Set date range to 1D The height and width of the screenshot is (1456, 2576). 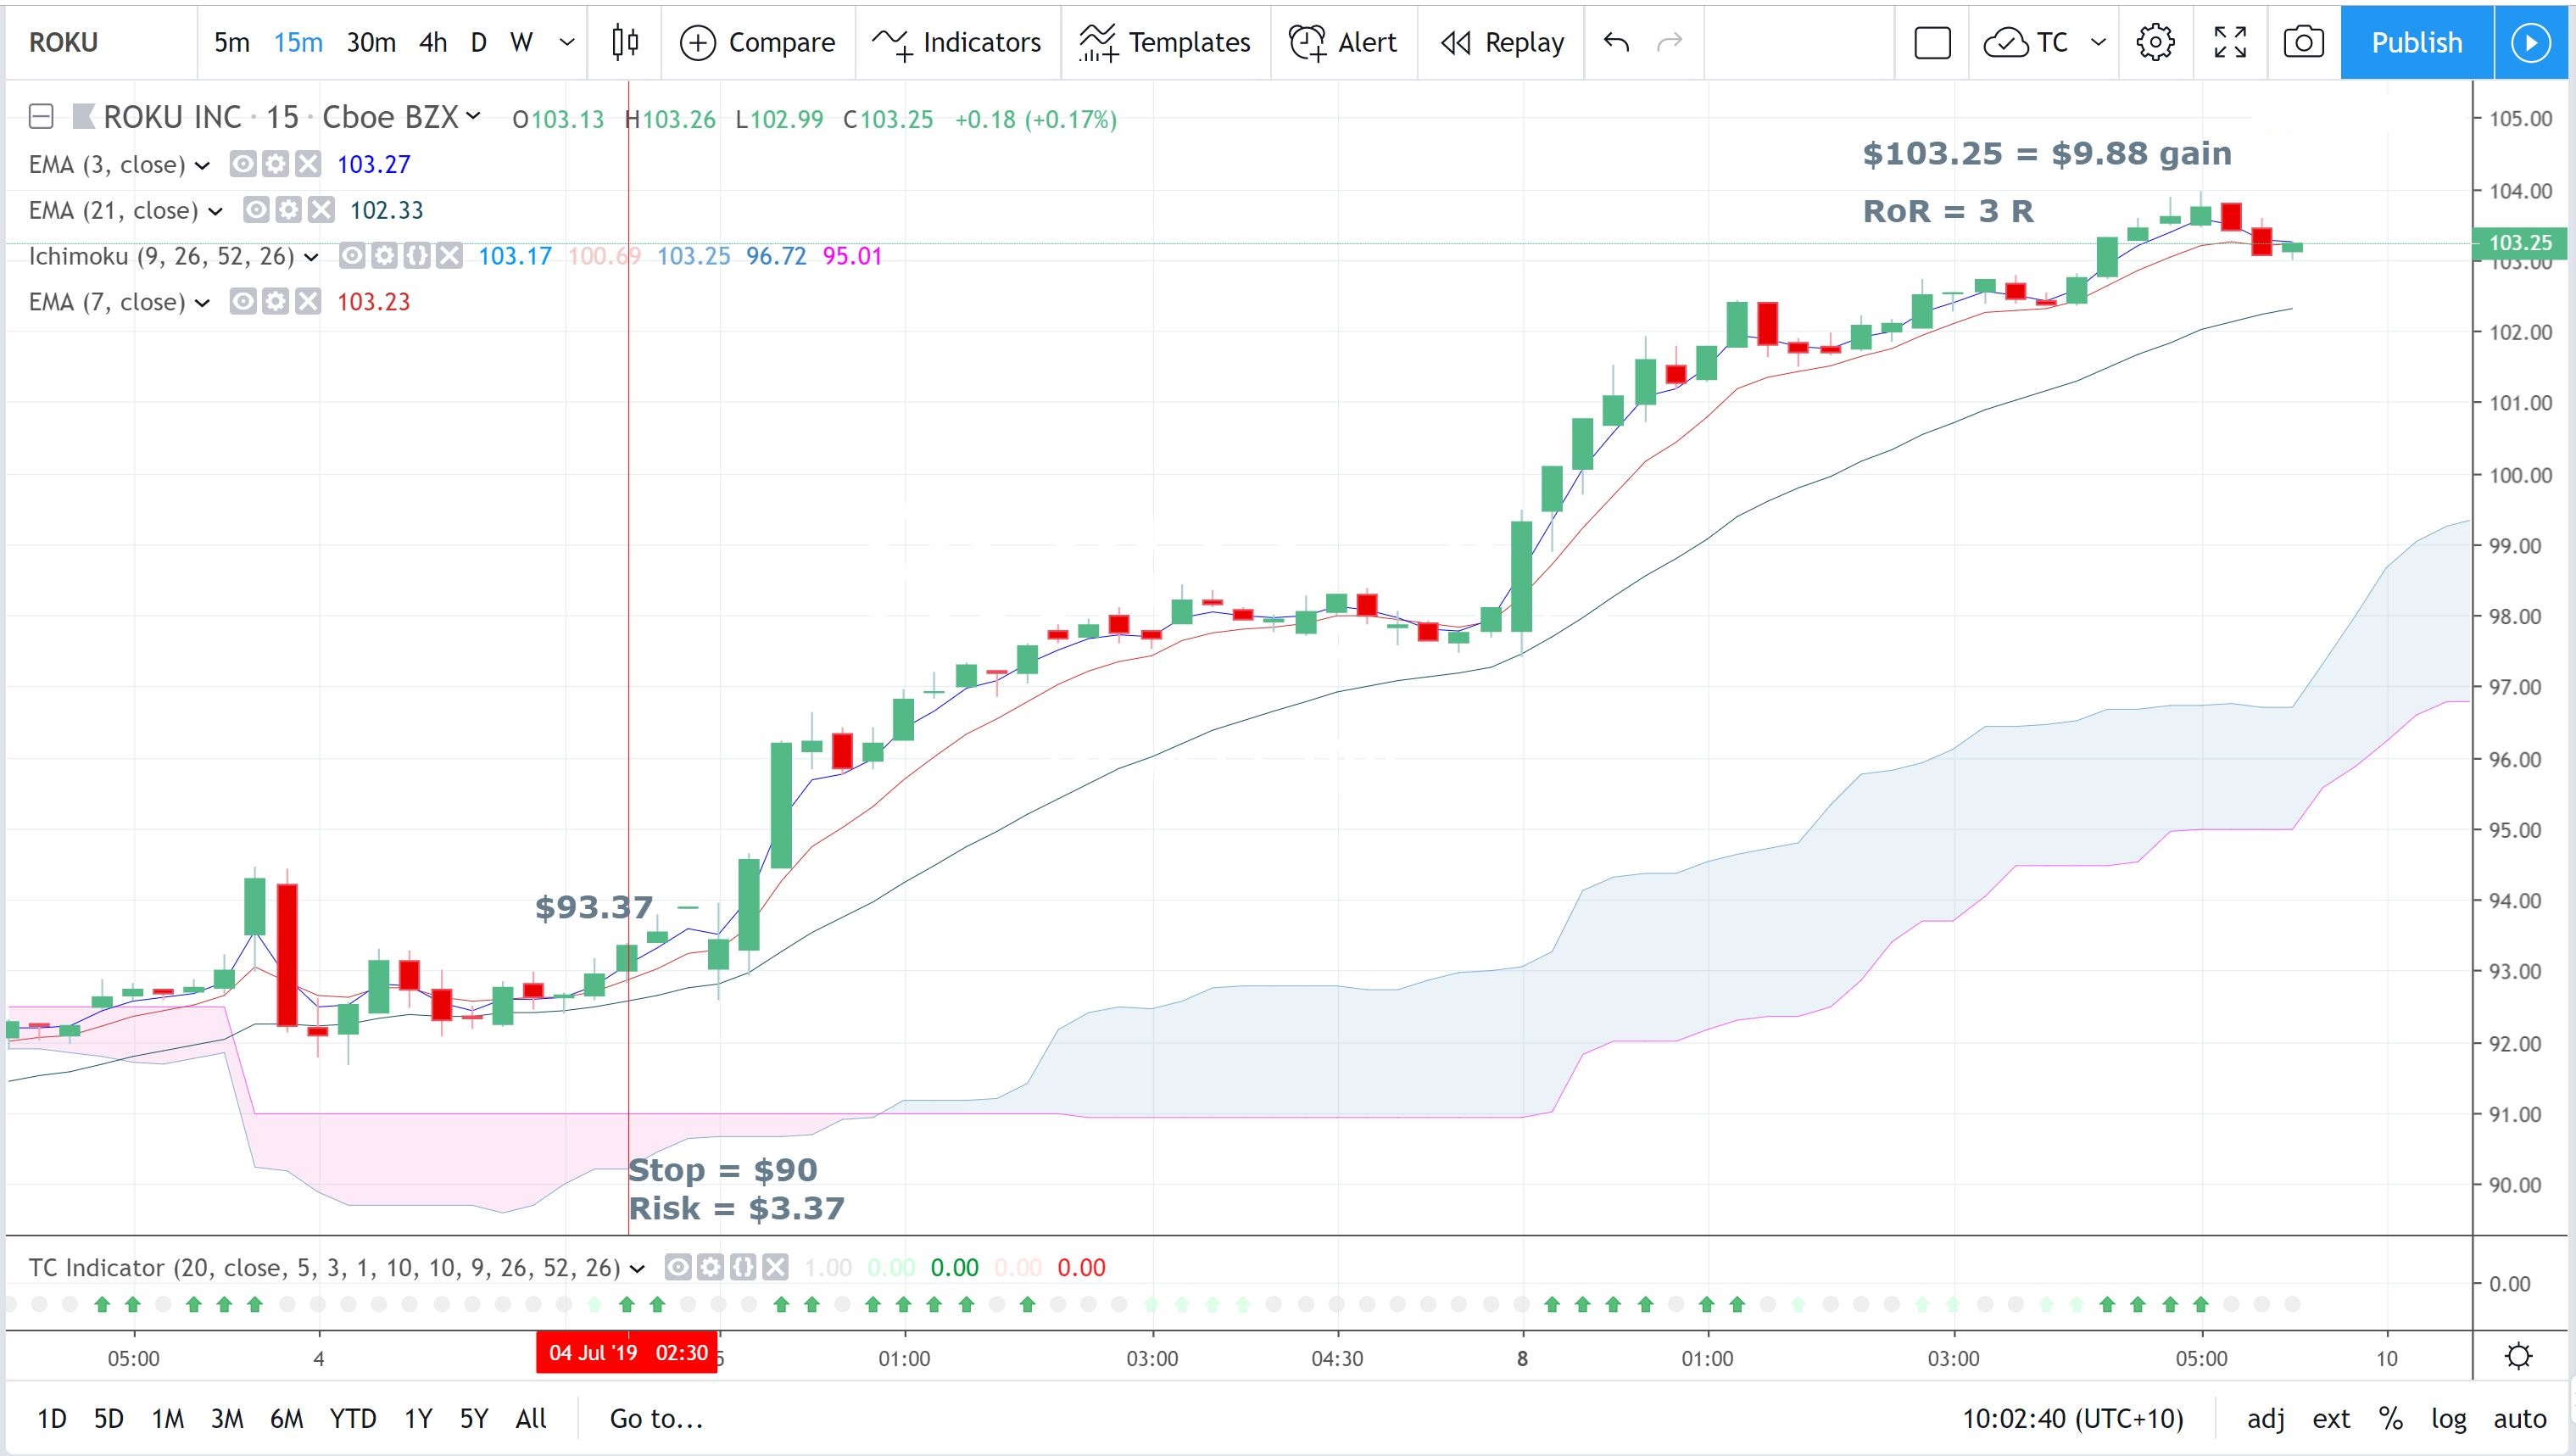51,1419
